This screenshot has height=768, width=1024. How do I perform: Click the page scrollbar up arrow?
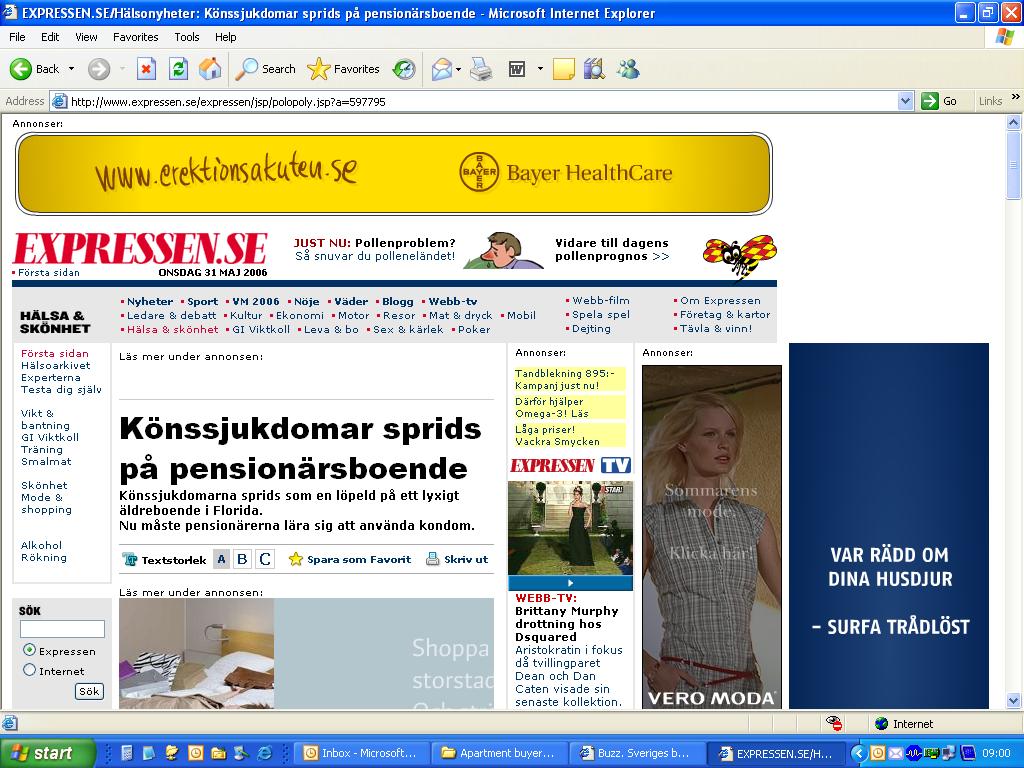pyautogui.click(x=1014, y=122)
